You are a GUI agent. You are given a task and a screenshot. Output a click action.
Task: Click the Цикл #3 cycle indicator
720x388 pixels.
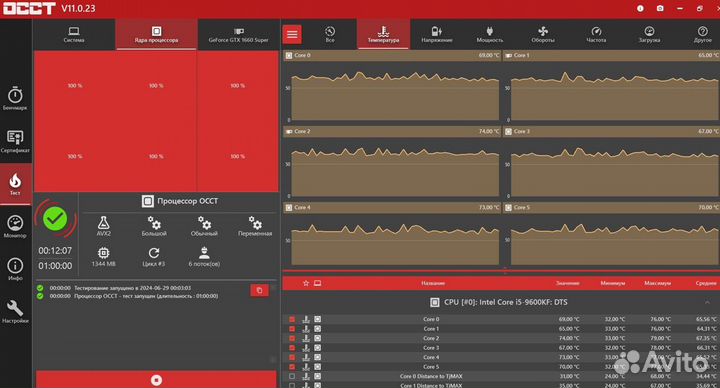click(x=154, y=257)
